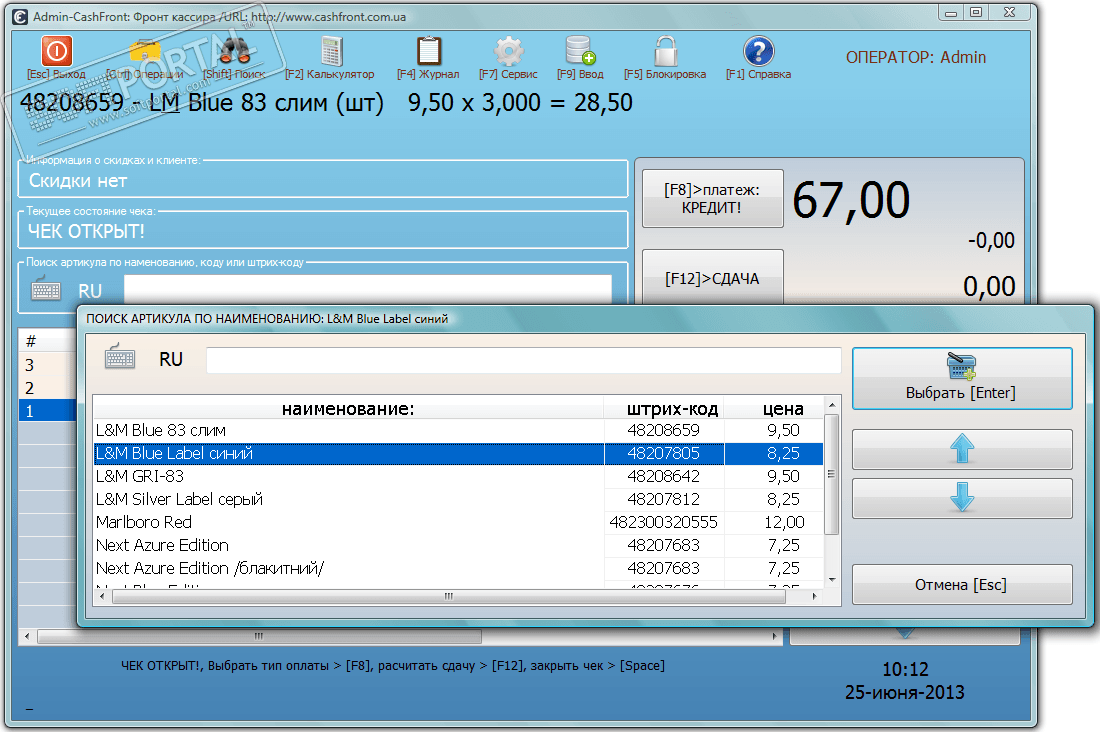Click barcode 48208642 cell
This screenshot has width=1100, height=732.
pyautogui.click(x=664, y=477)
